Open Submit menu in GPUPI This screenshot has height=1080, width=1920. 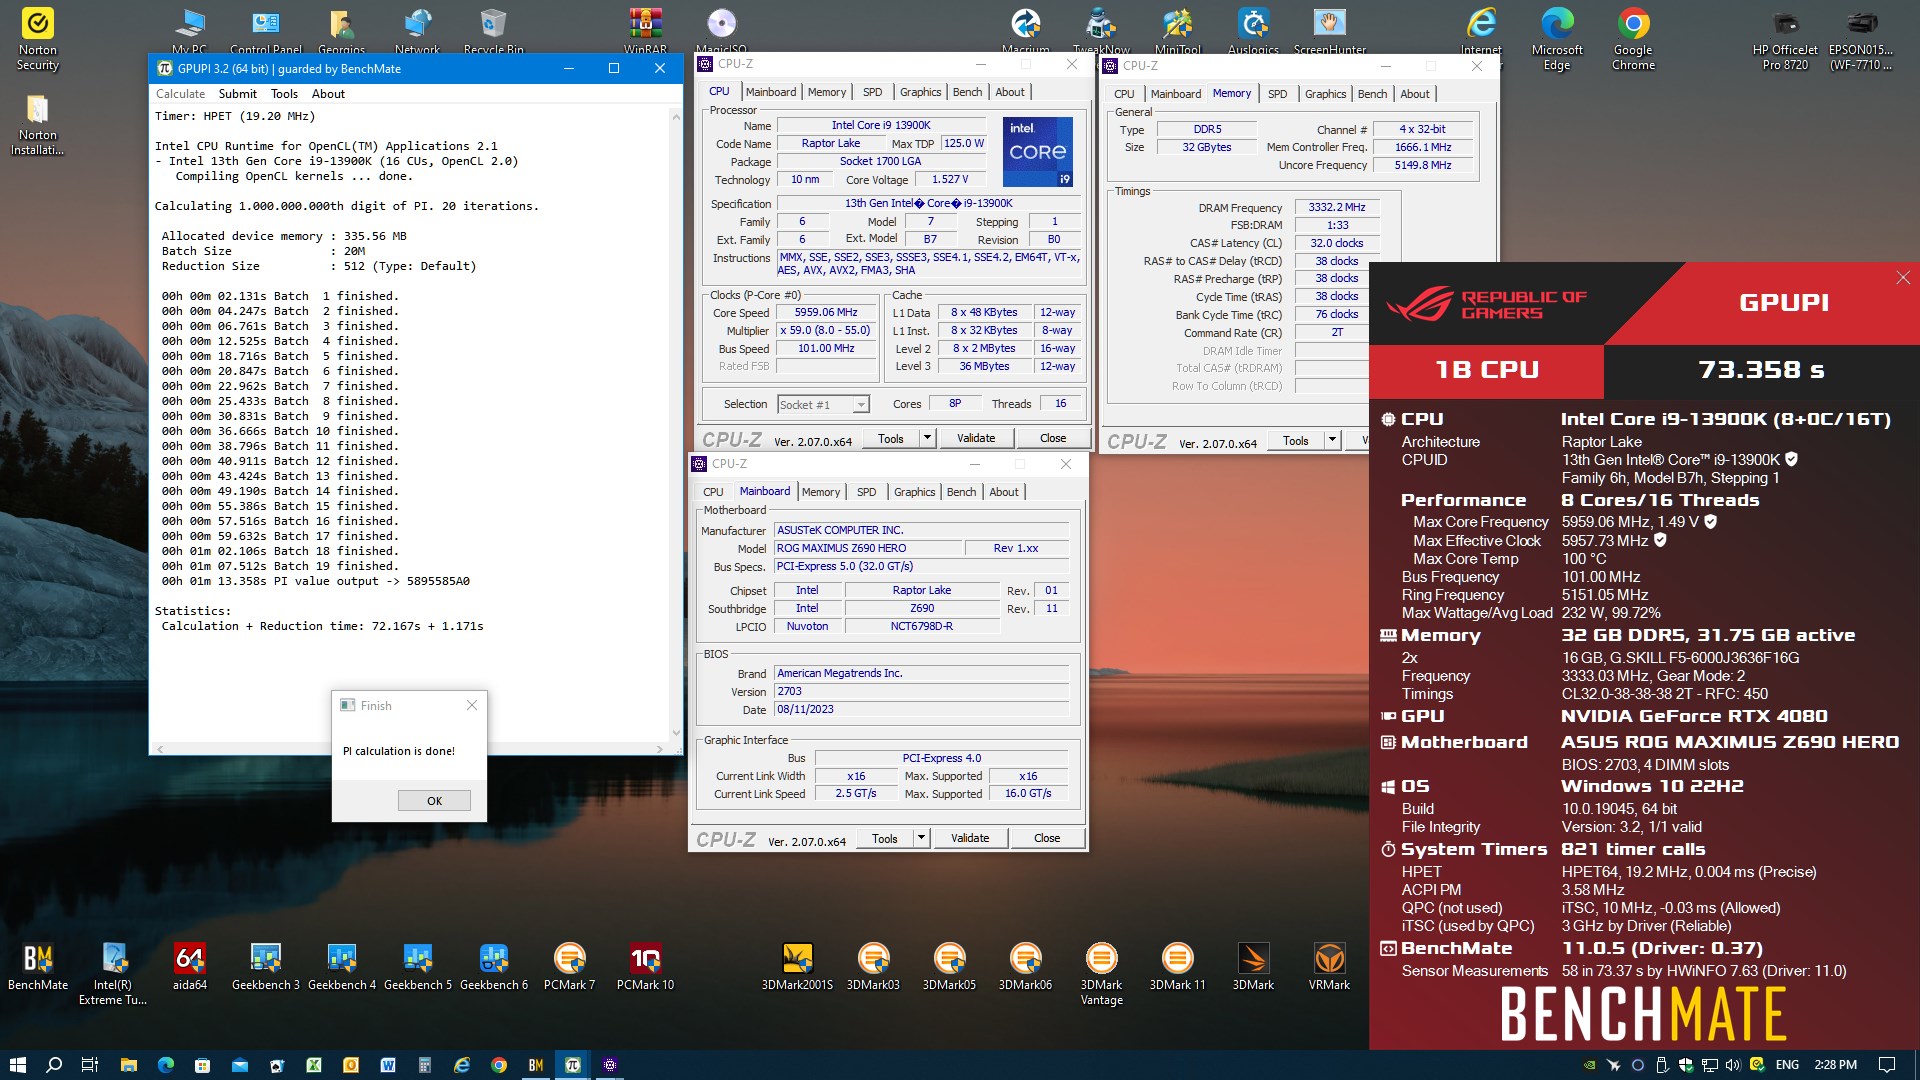coord(238,94)
